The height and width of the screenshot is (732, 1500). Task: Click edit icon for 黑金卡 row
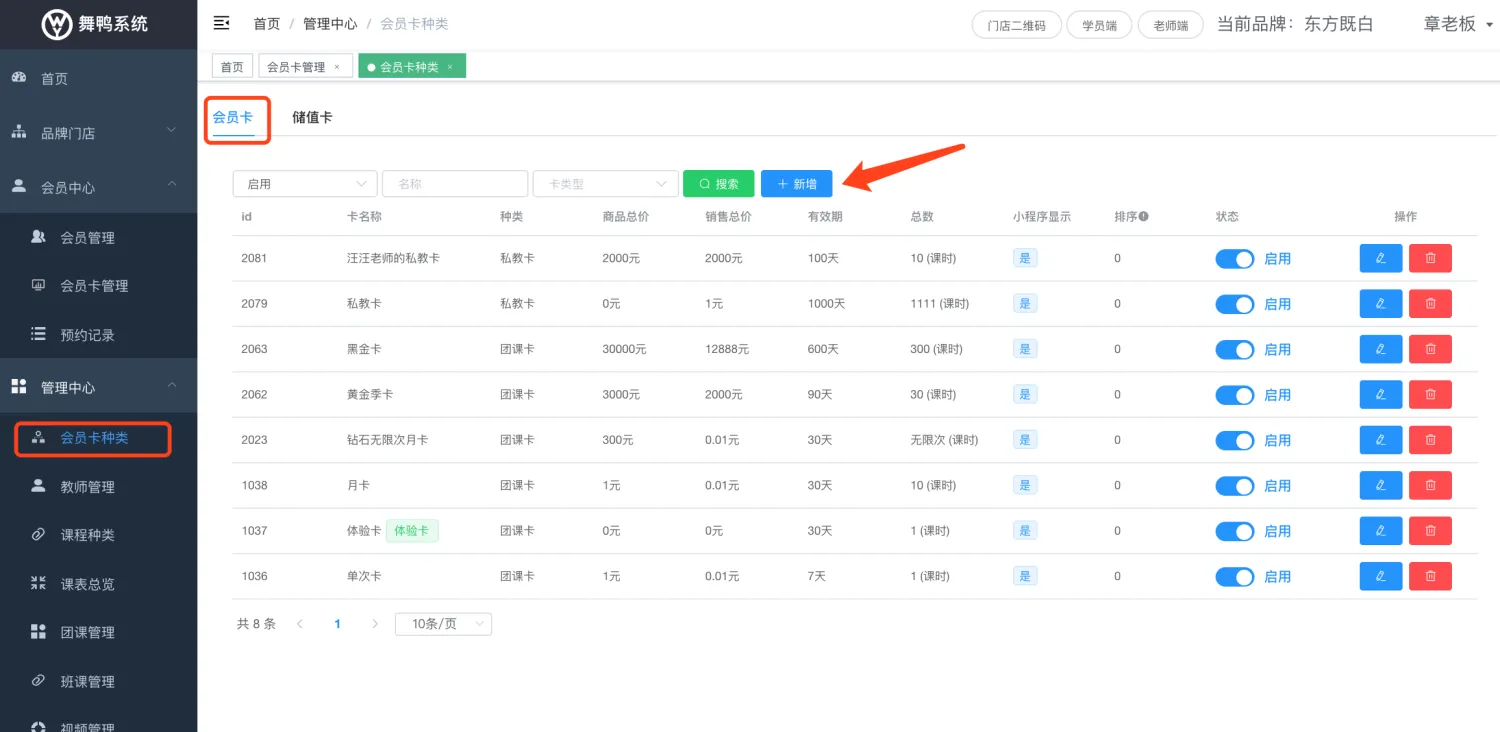click(1380, 349)
